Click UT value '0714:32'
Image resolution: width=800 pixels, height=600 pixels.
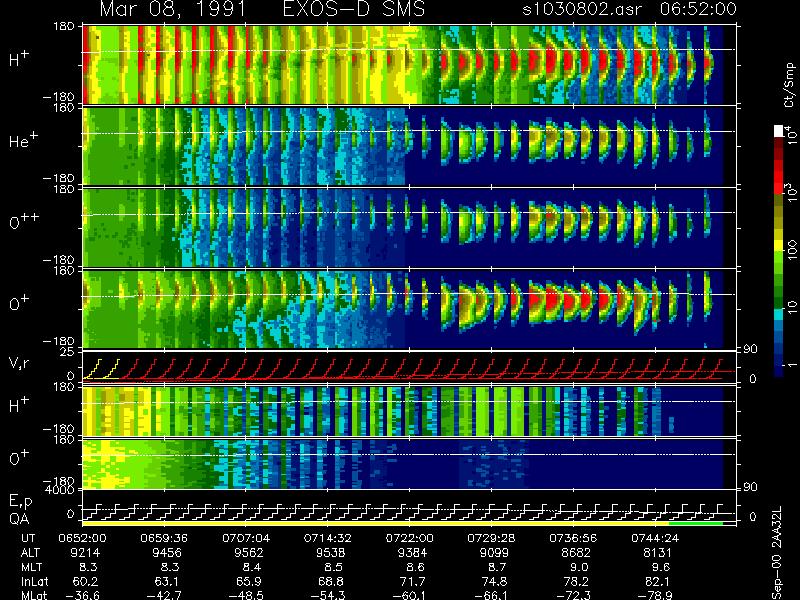tap(328, 538)
